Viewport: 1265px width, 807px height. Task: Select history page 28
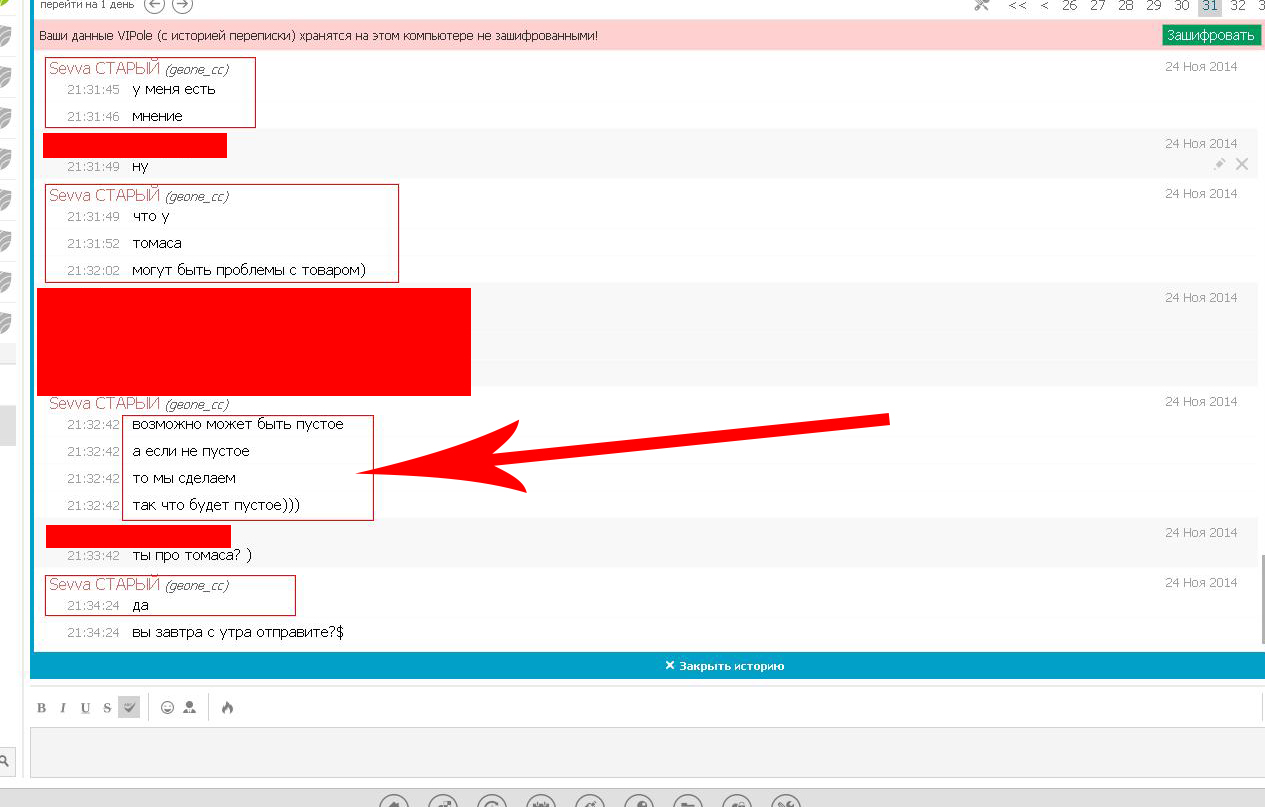click(x=1126, y=6)
